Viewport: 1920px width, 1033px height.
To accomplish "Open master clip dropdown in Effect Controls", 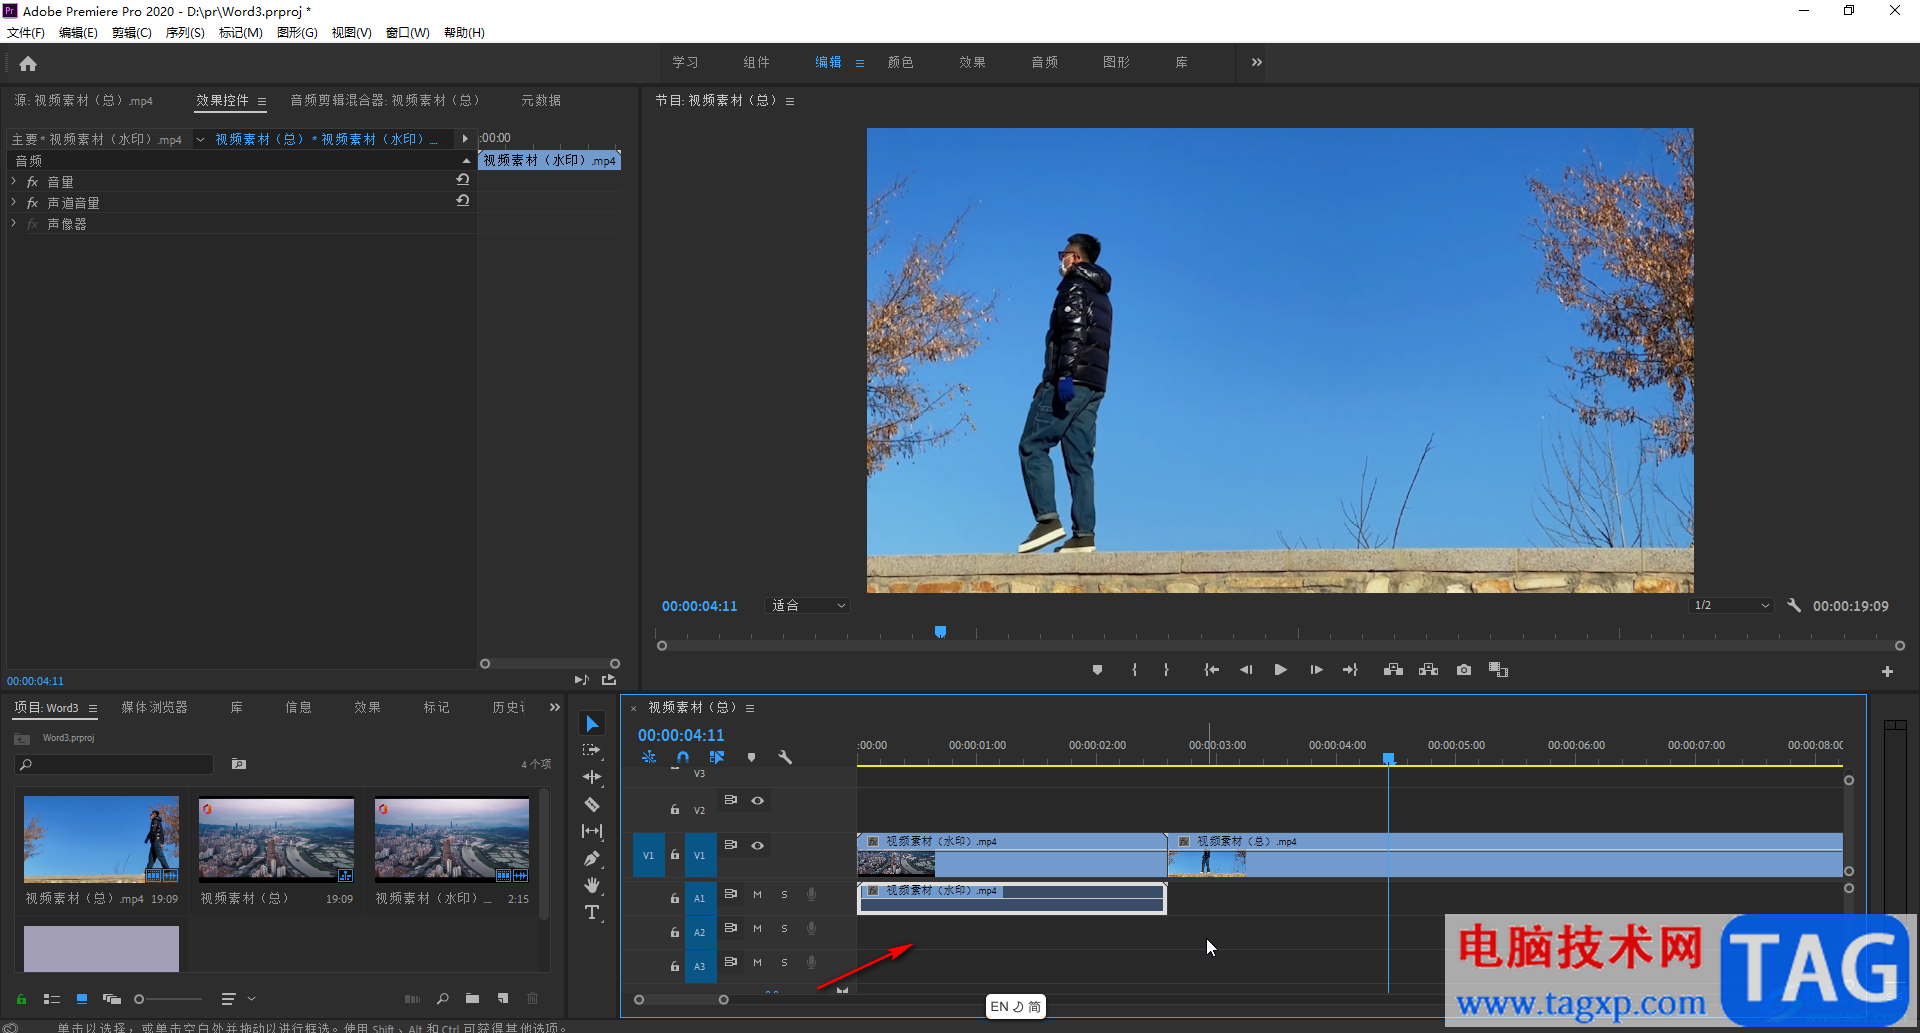I will pyautogui.click(x=200, y=139).
